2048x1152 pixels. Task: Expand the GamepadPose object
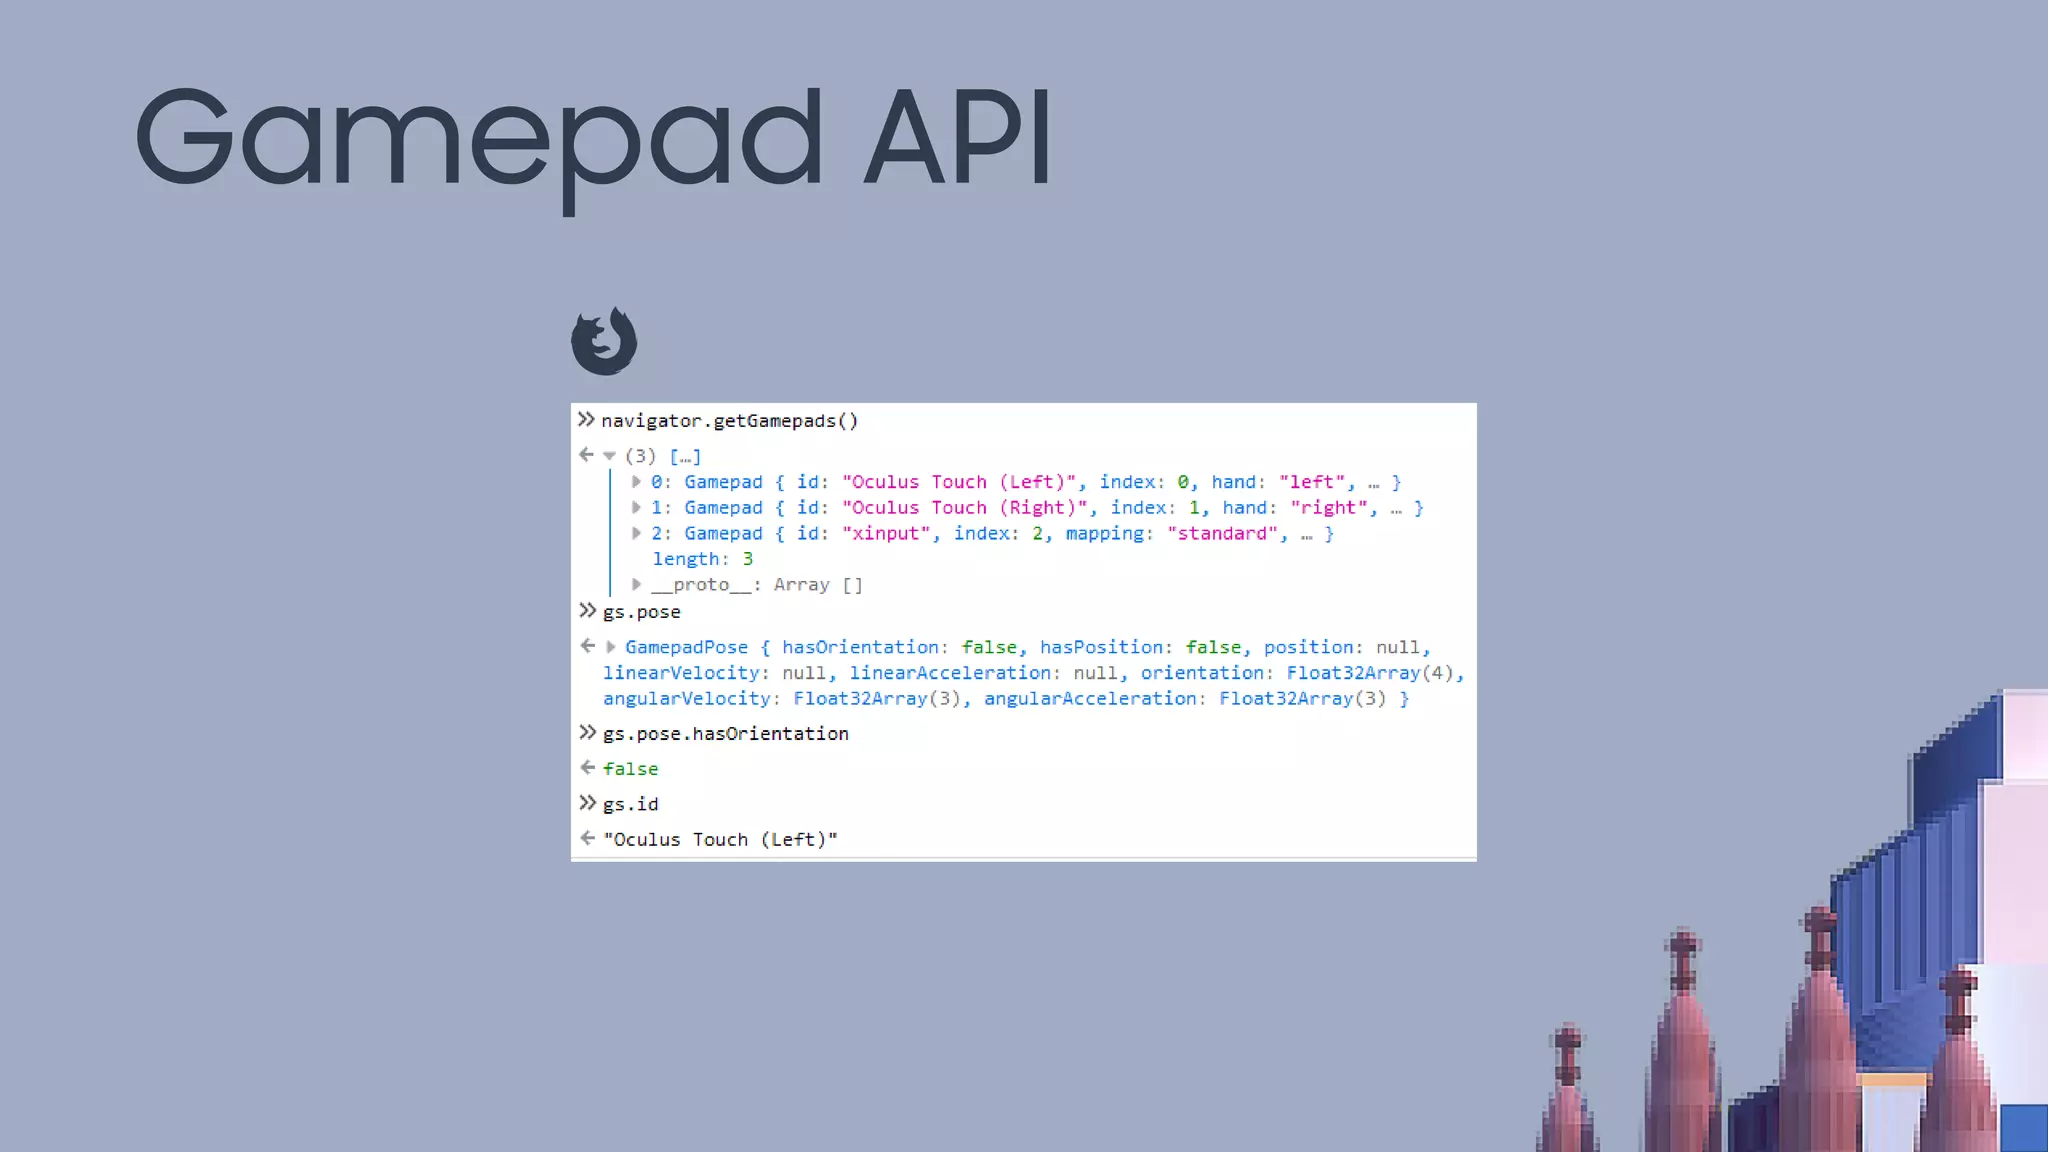tap(610, 647)
